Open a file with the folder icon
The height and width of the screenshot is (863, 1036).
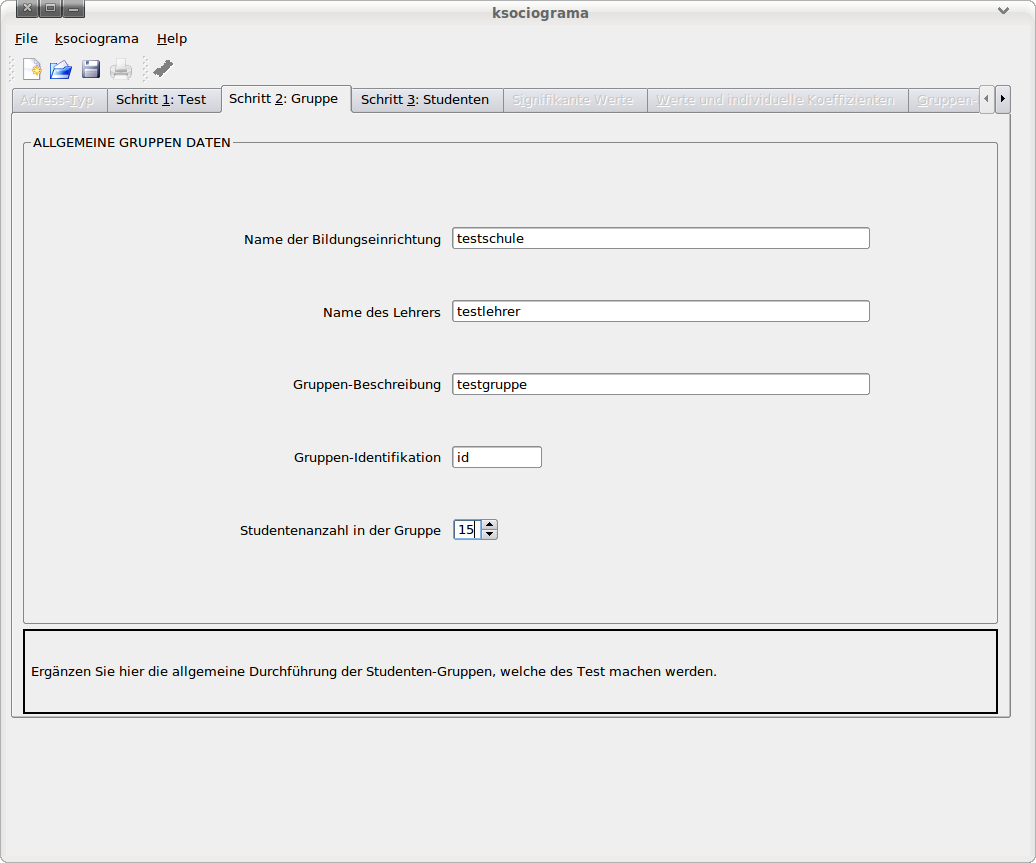coord(61,69)
